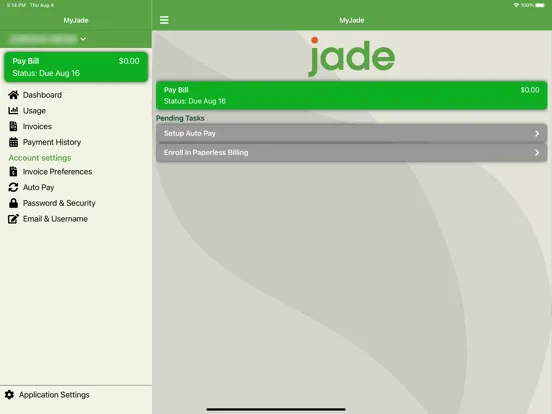The height and width of the screenshot is (414, 552).
Task: Open Enroll in Paperless Billing chevron arrow
Action: tap(537, 152)
